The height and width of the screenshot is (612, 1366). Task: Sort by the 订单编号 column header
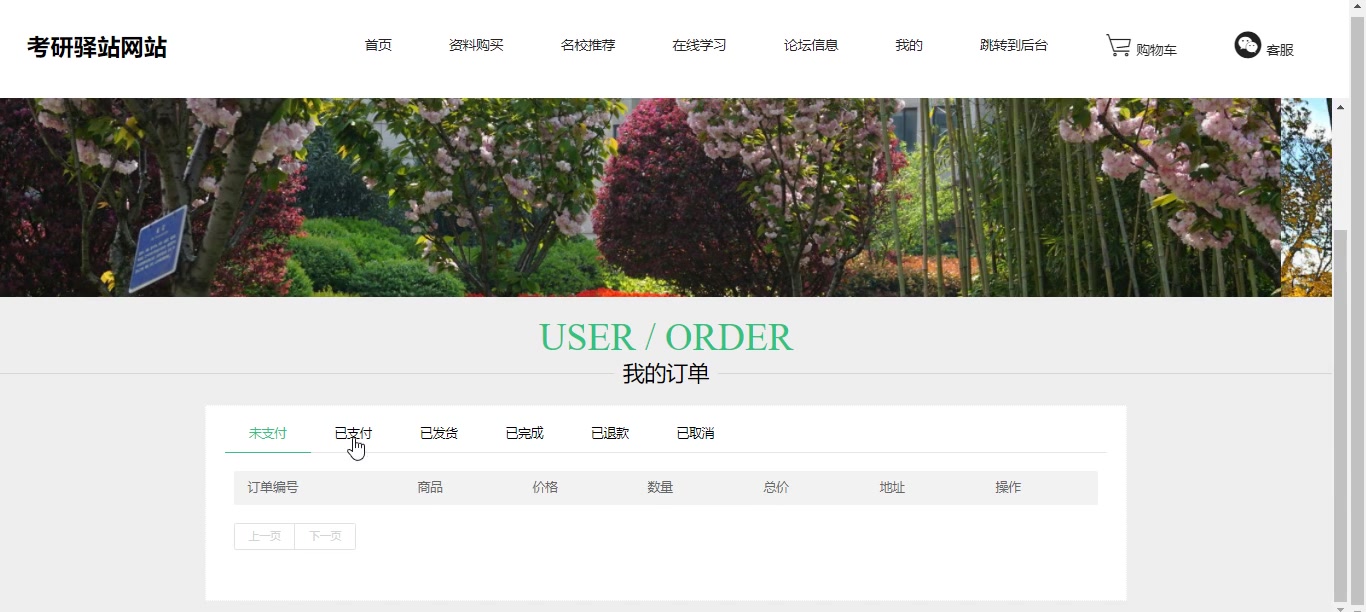coord(271,487)
